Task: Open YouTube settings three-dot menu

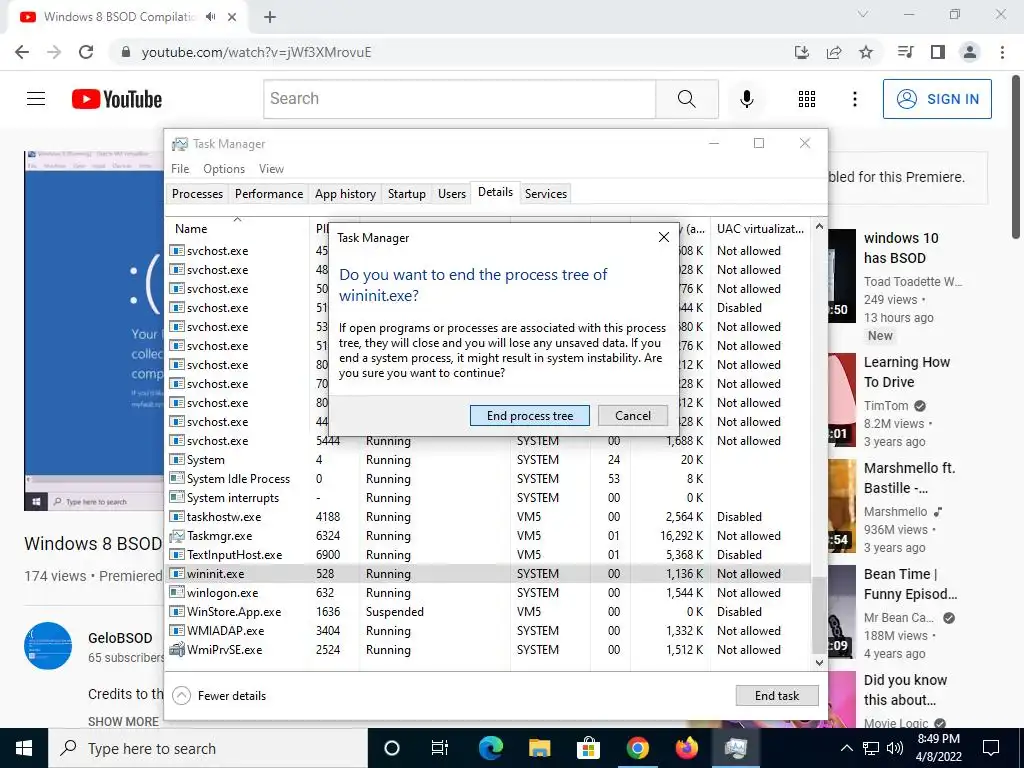Action: tap(854, 99)
